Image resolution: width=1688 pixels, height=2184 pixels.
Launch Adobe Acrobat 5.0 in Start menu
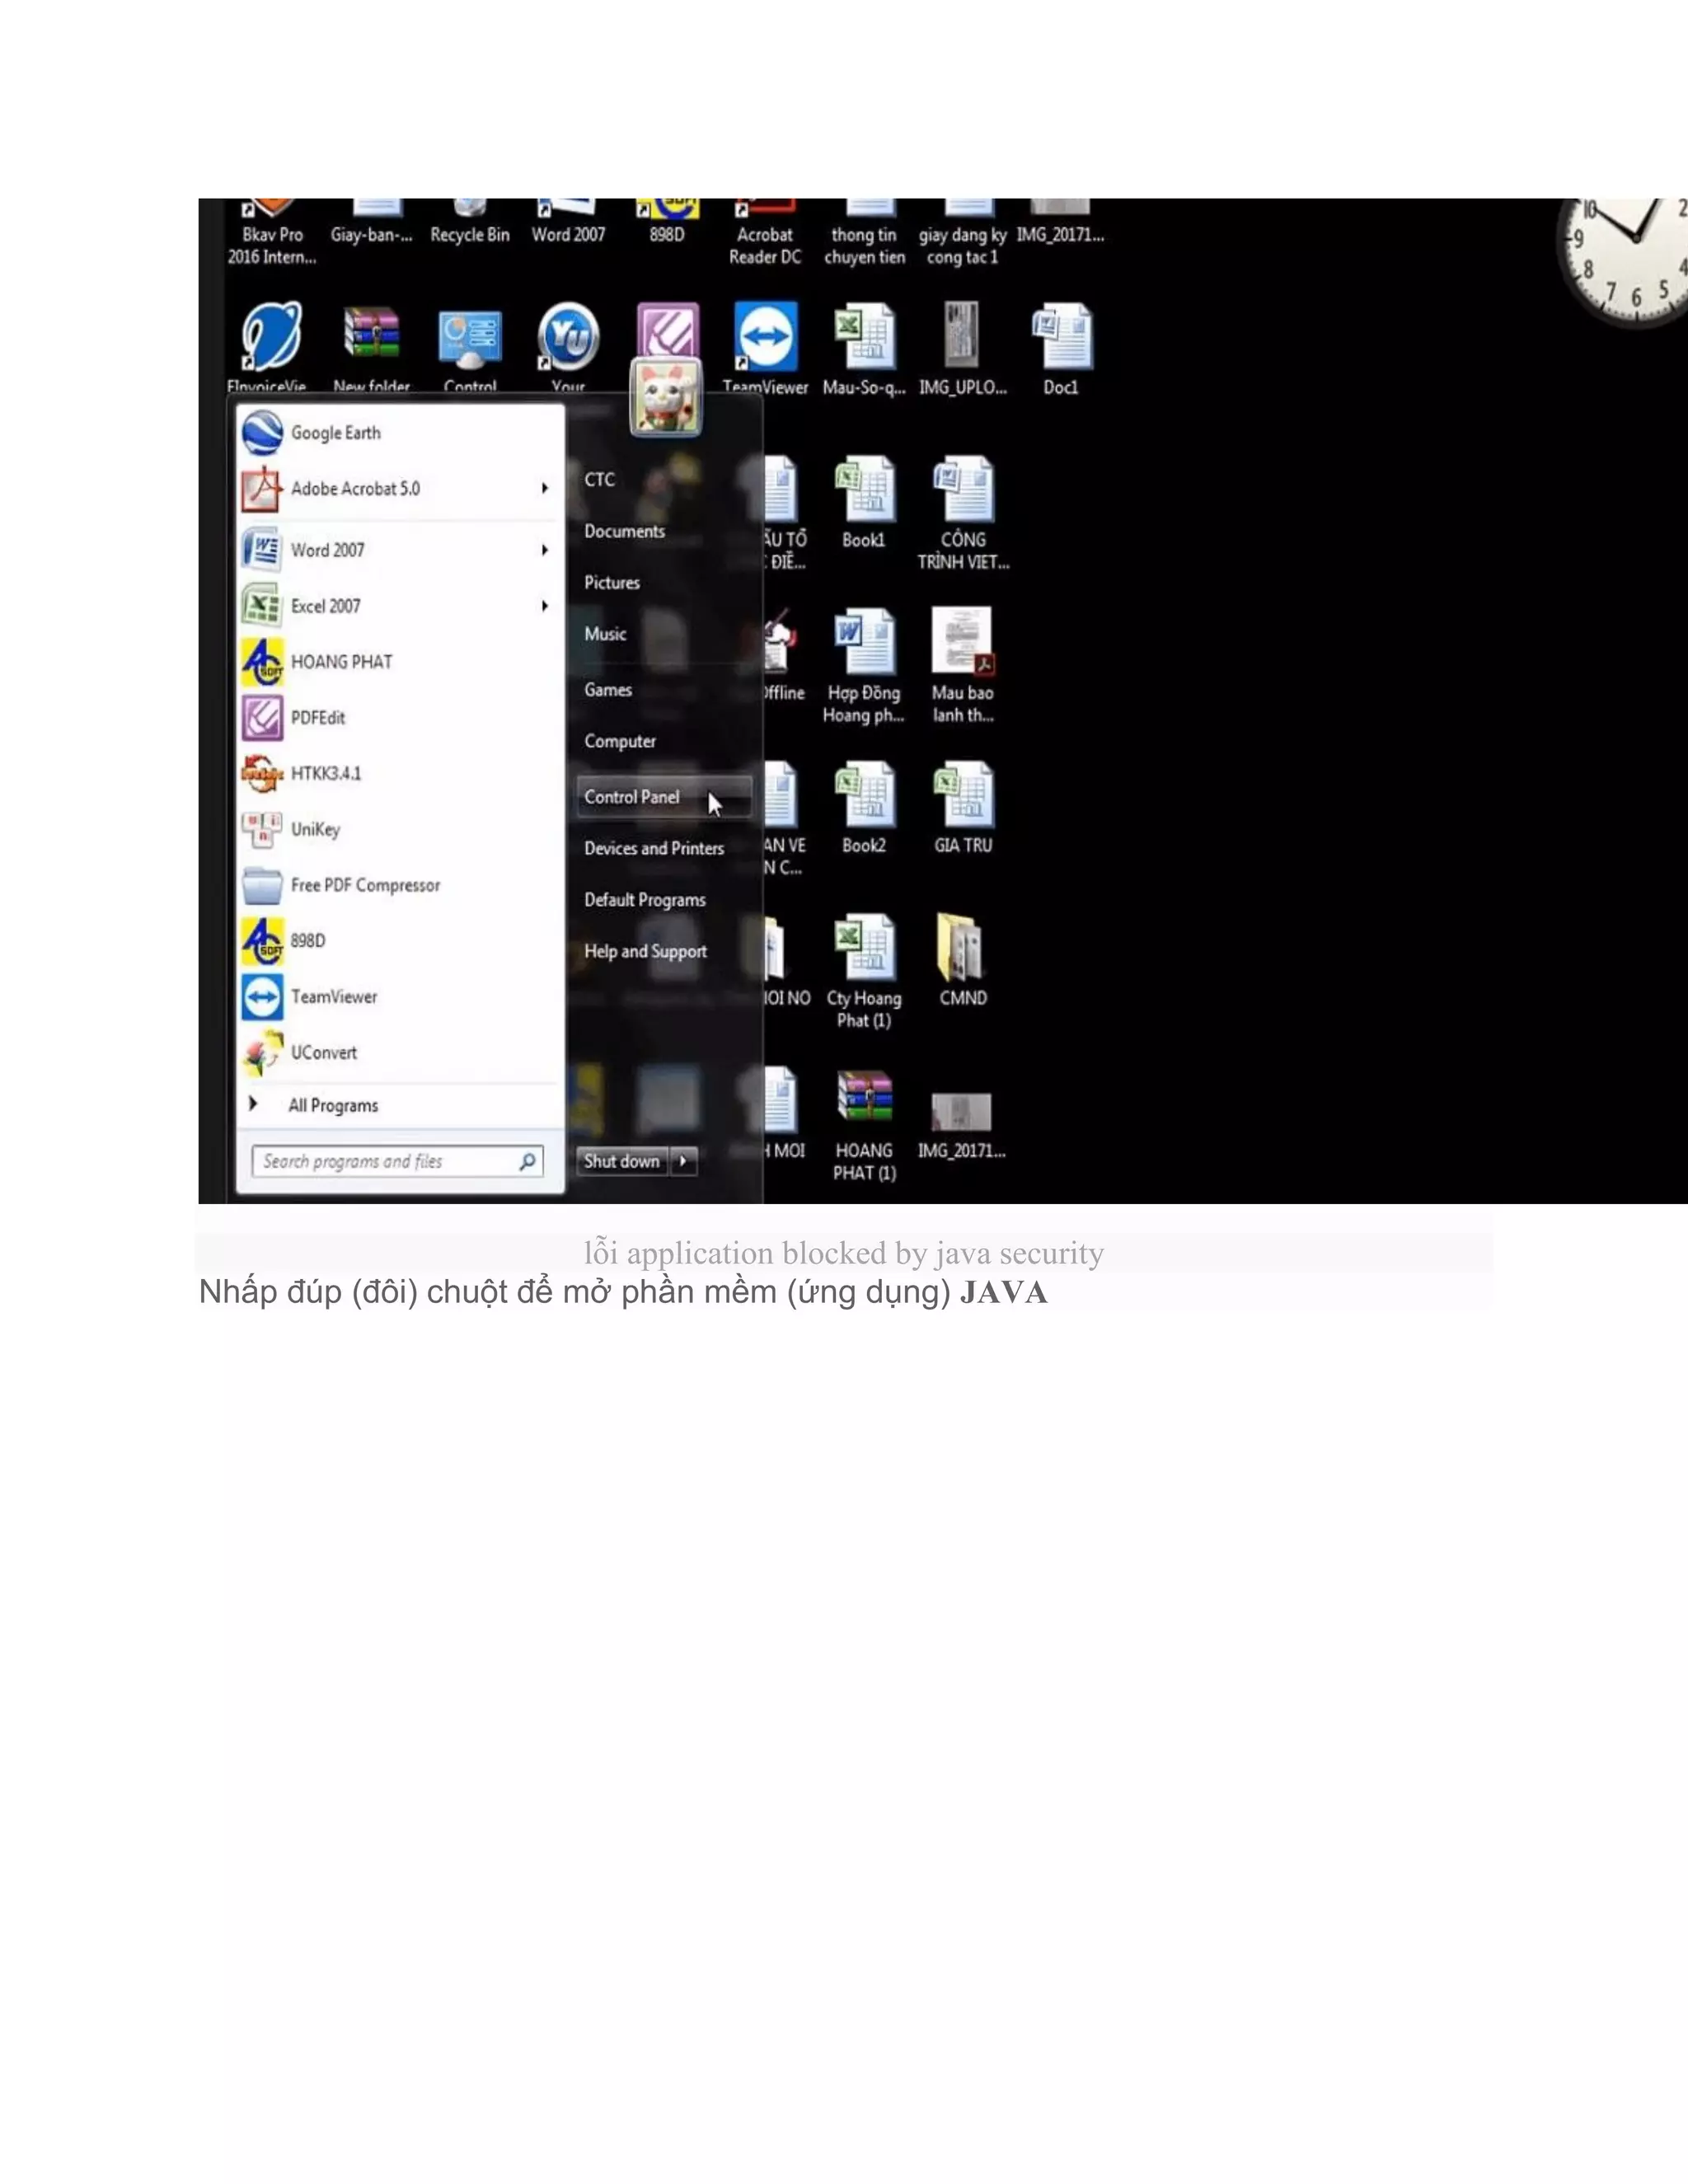tap(400, 489)
